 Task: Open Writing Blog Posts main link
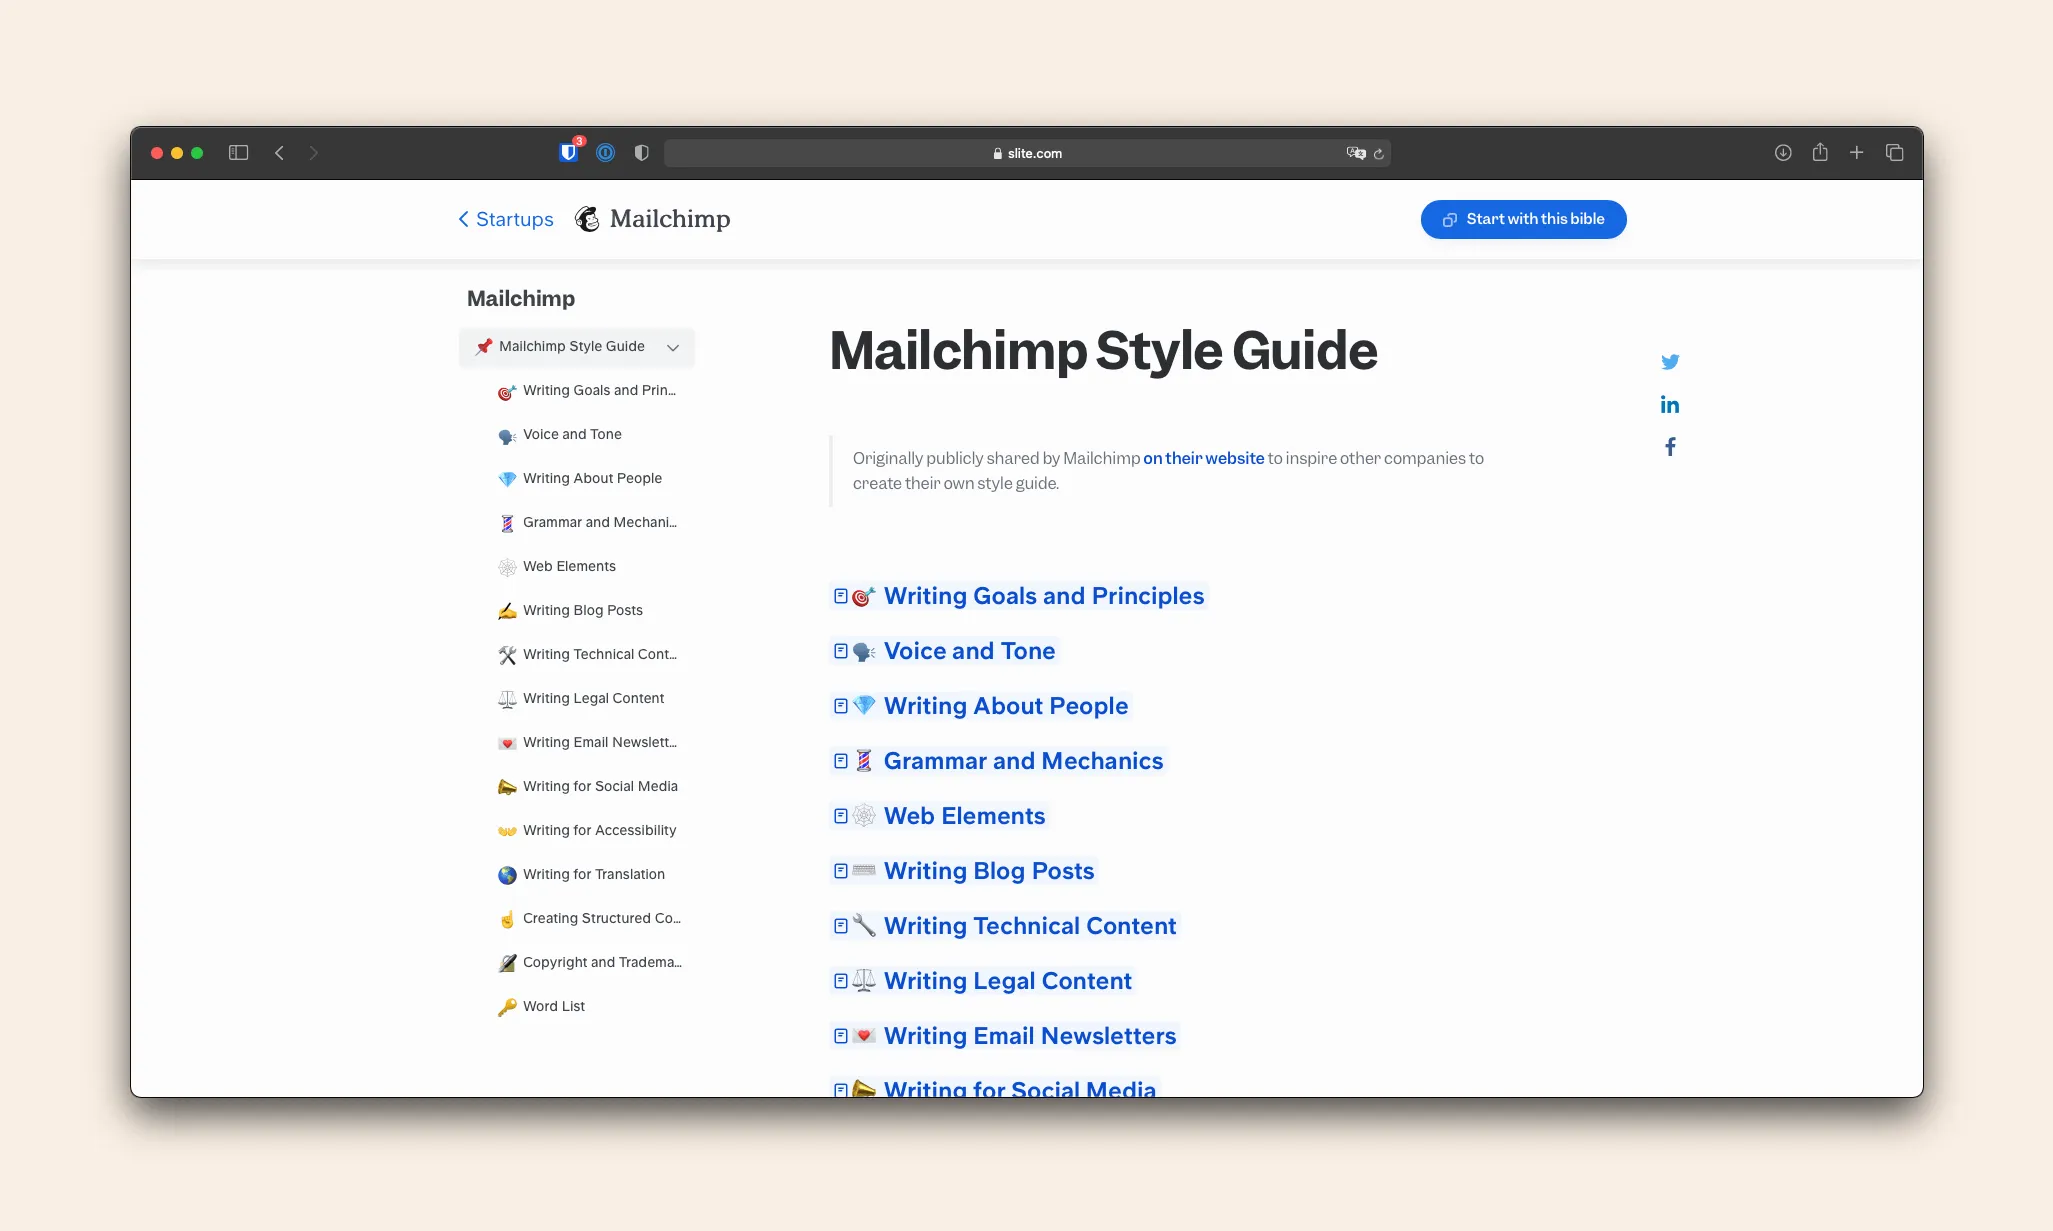point(989,871)
